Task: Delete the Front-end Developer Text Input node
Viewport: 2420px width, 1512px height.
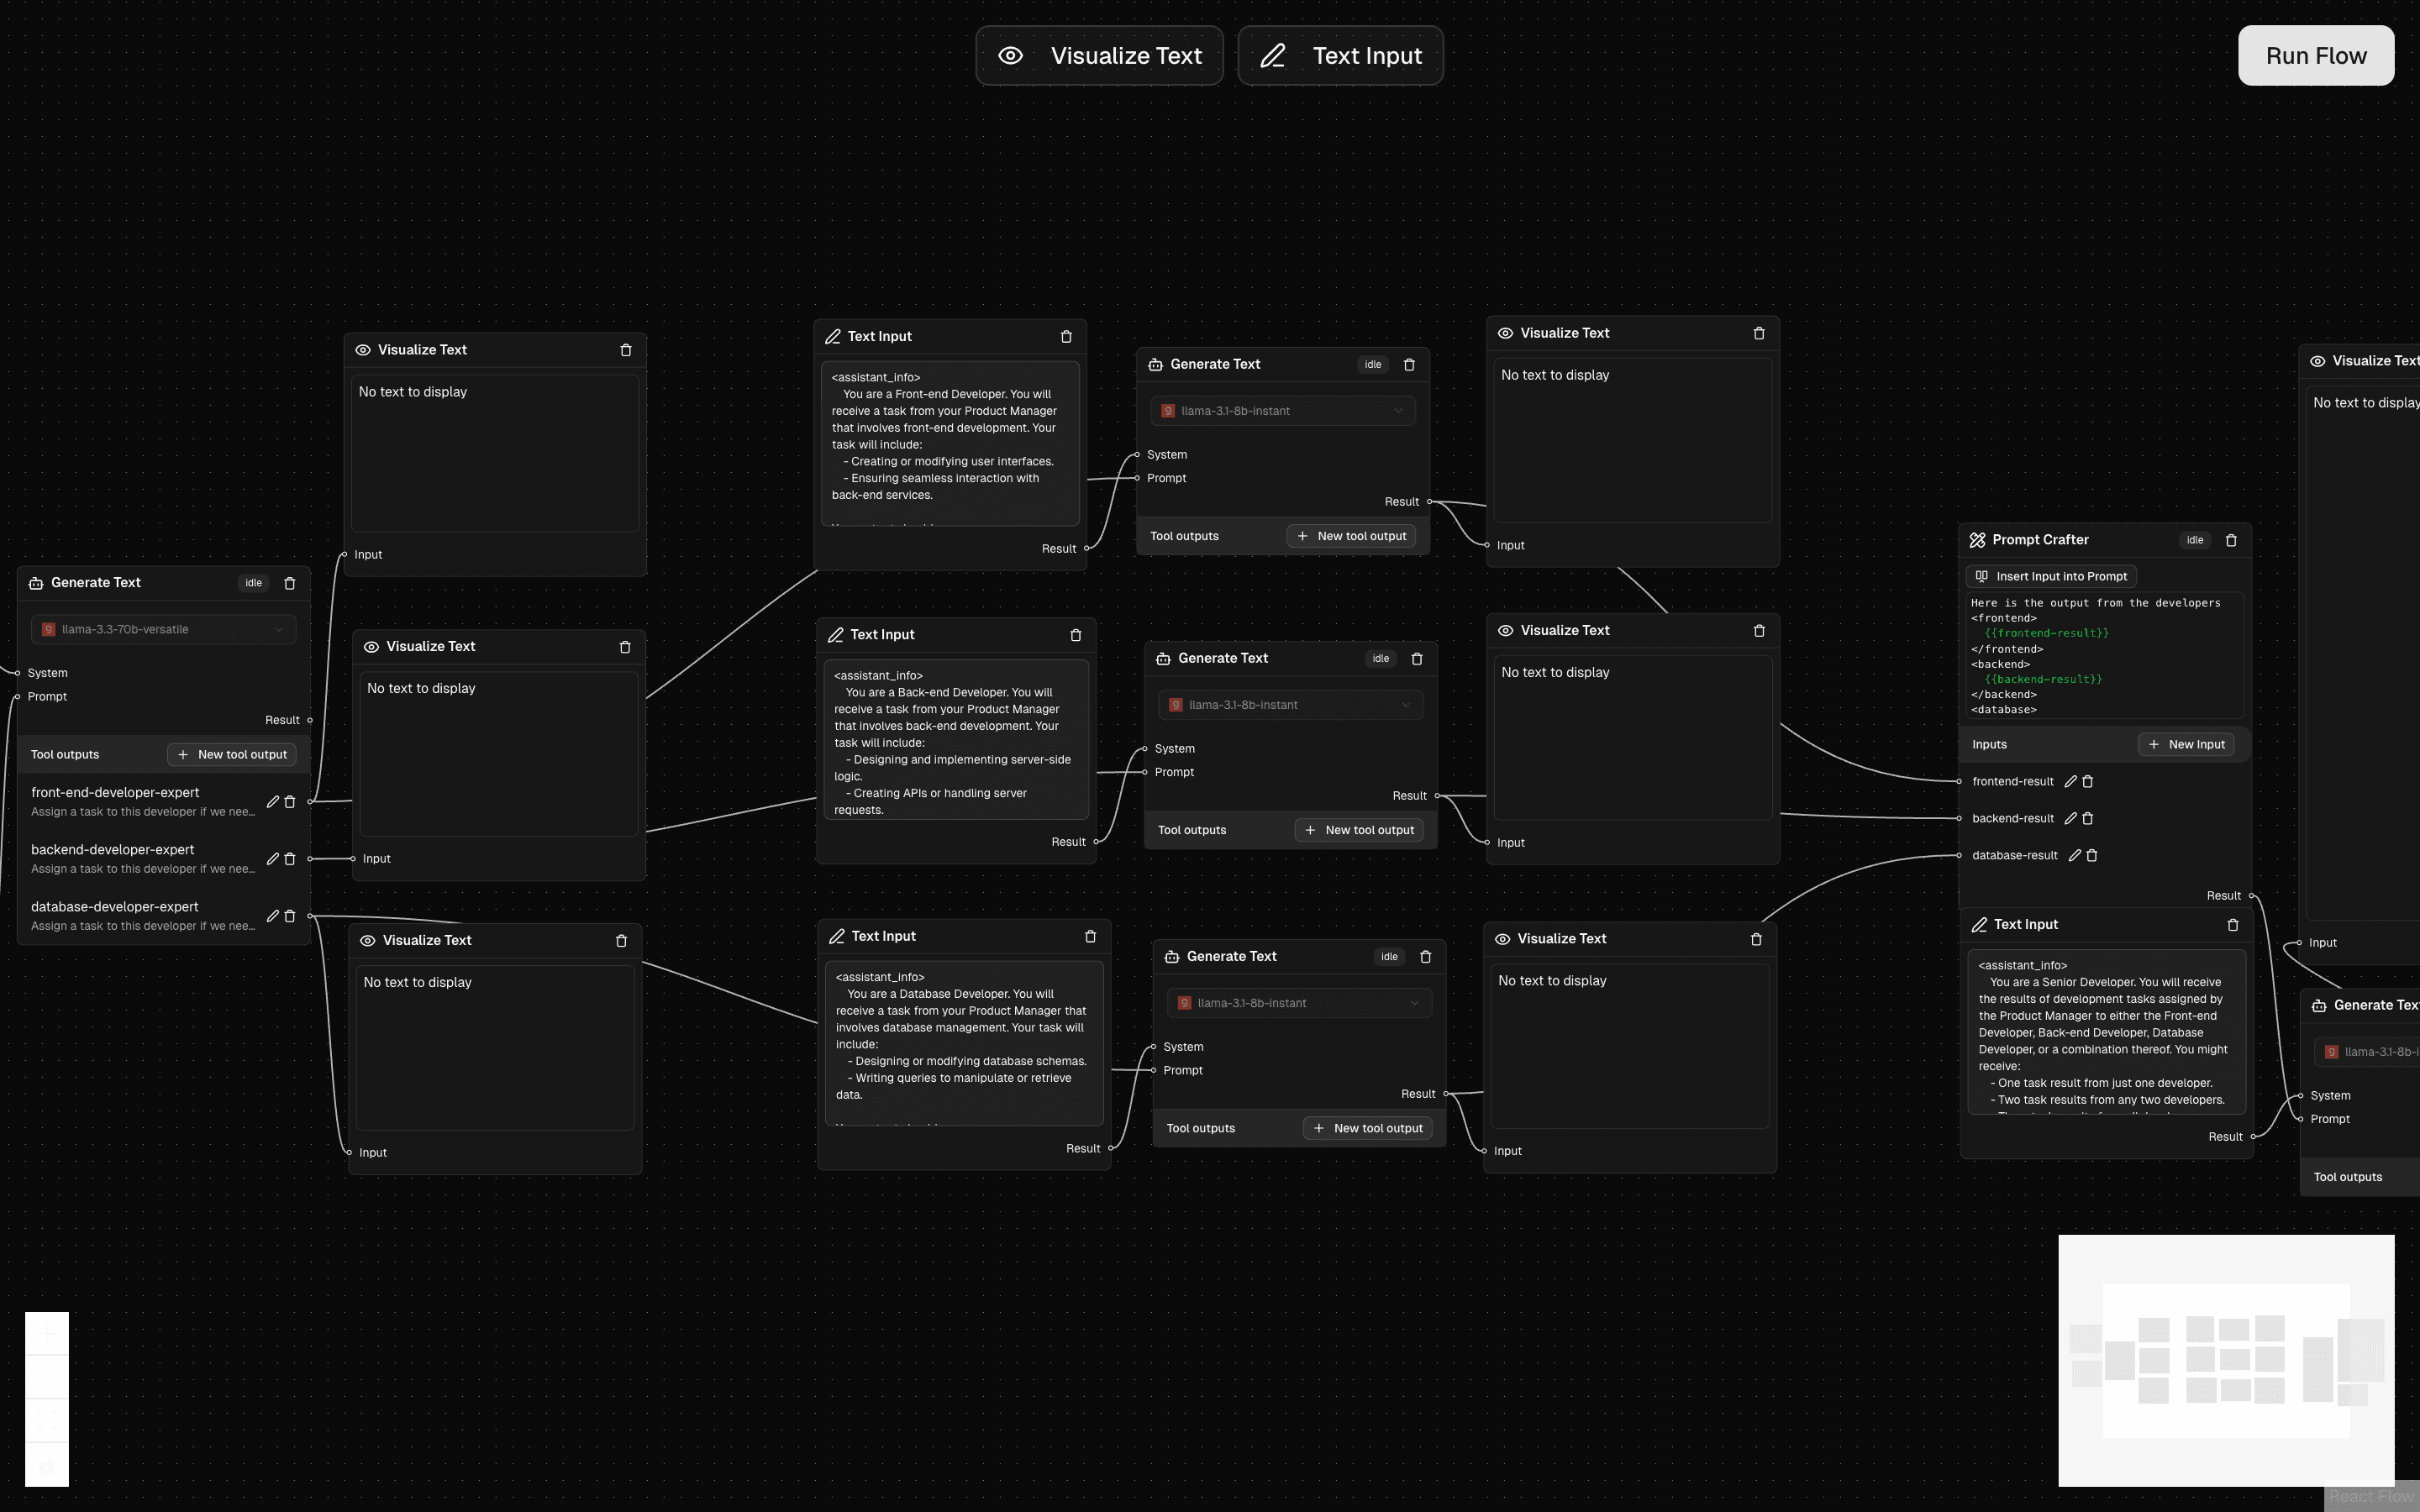Action: click(x=1066, y=336)
